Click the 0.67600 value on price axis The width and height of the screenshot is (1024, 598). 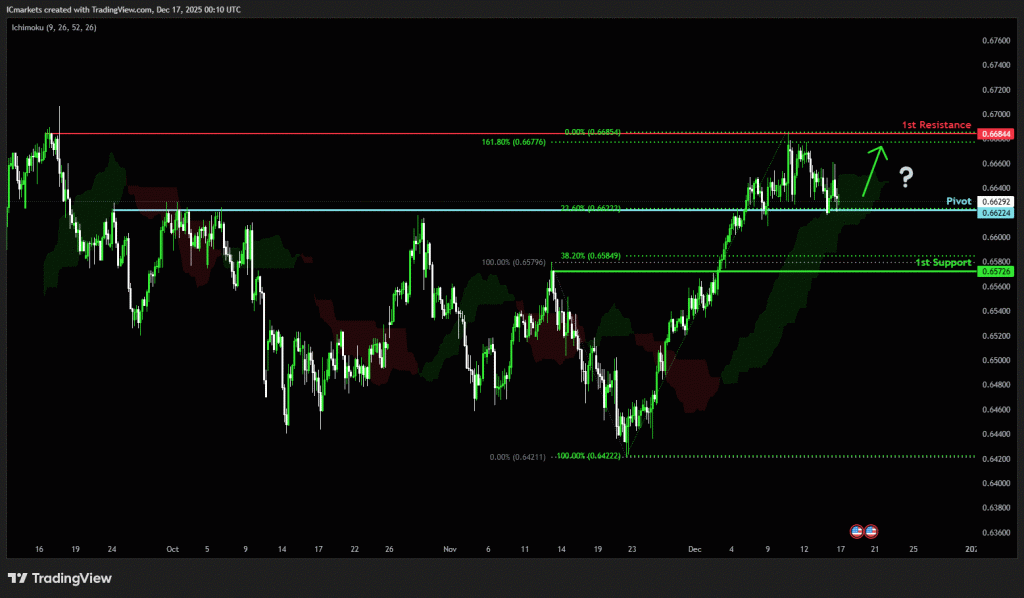996,41
